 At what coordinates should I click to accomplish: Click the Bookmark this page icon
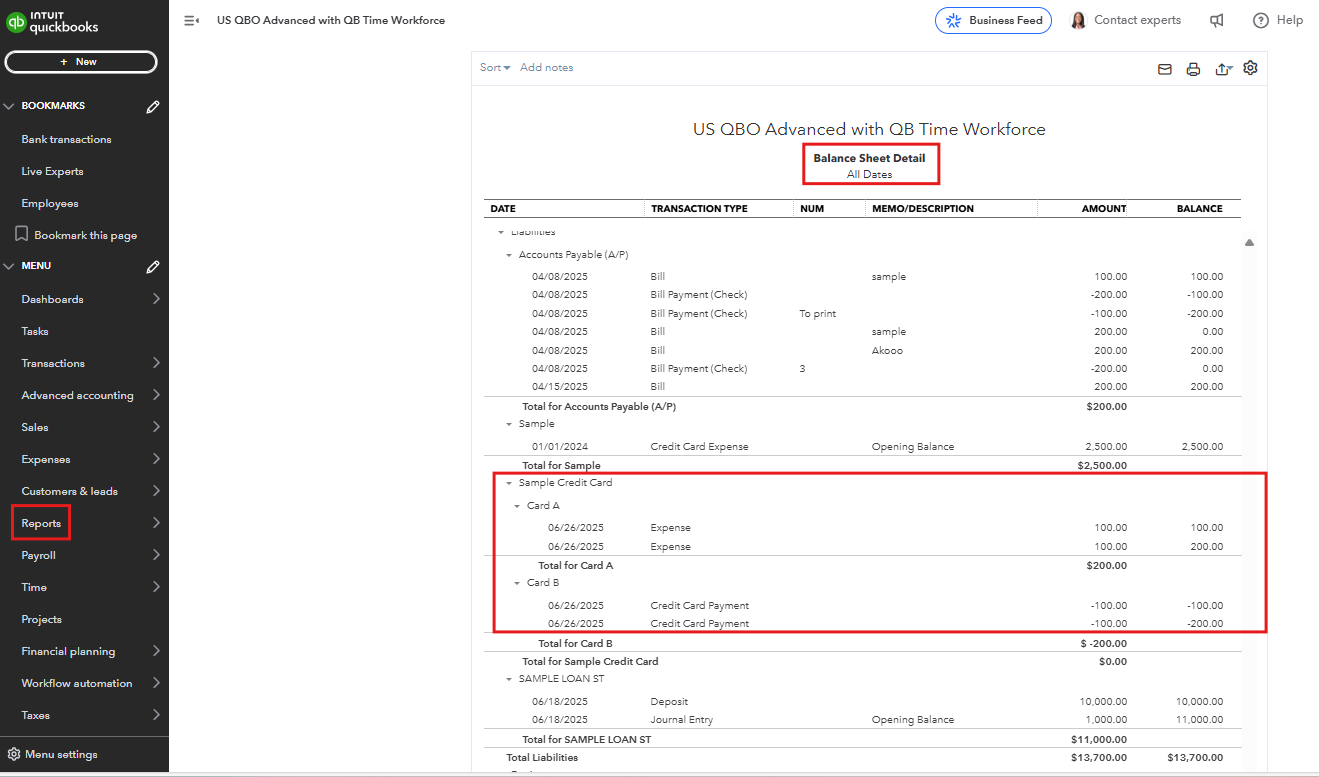22,234
